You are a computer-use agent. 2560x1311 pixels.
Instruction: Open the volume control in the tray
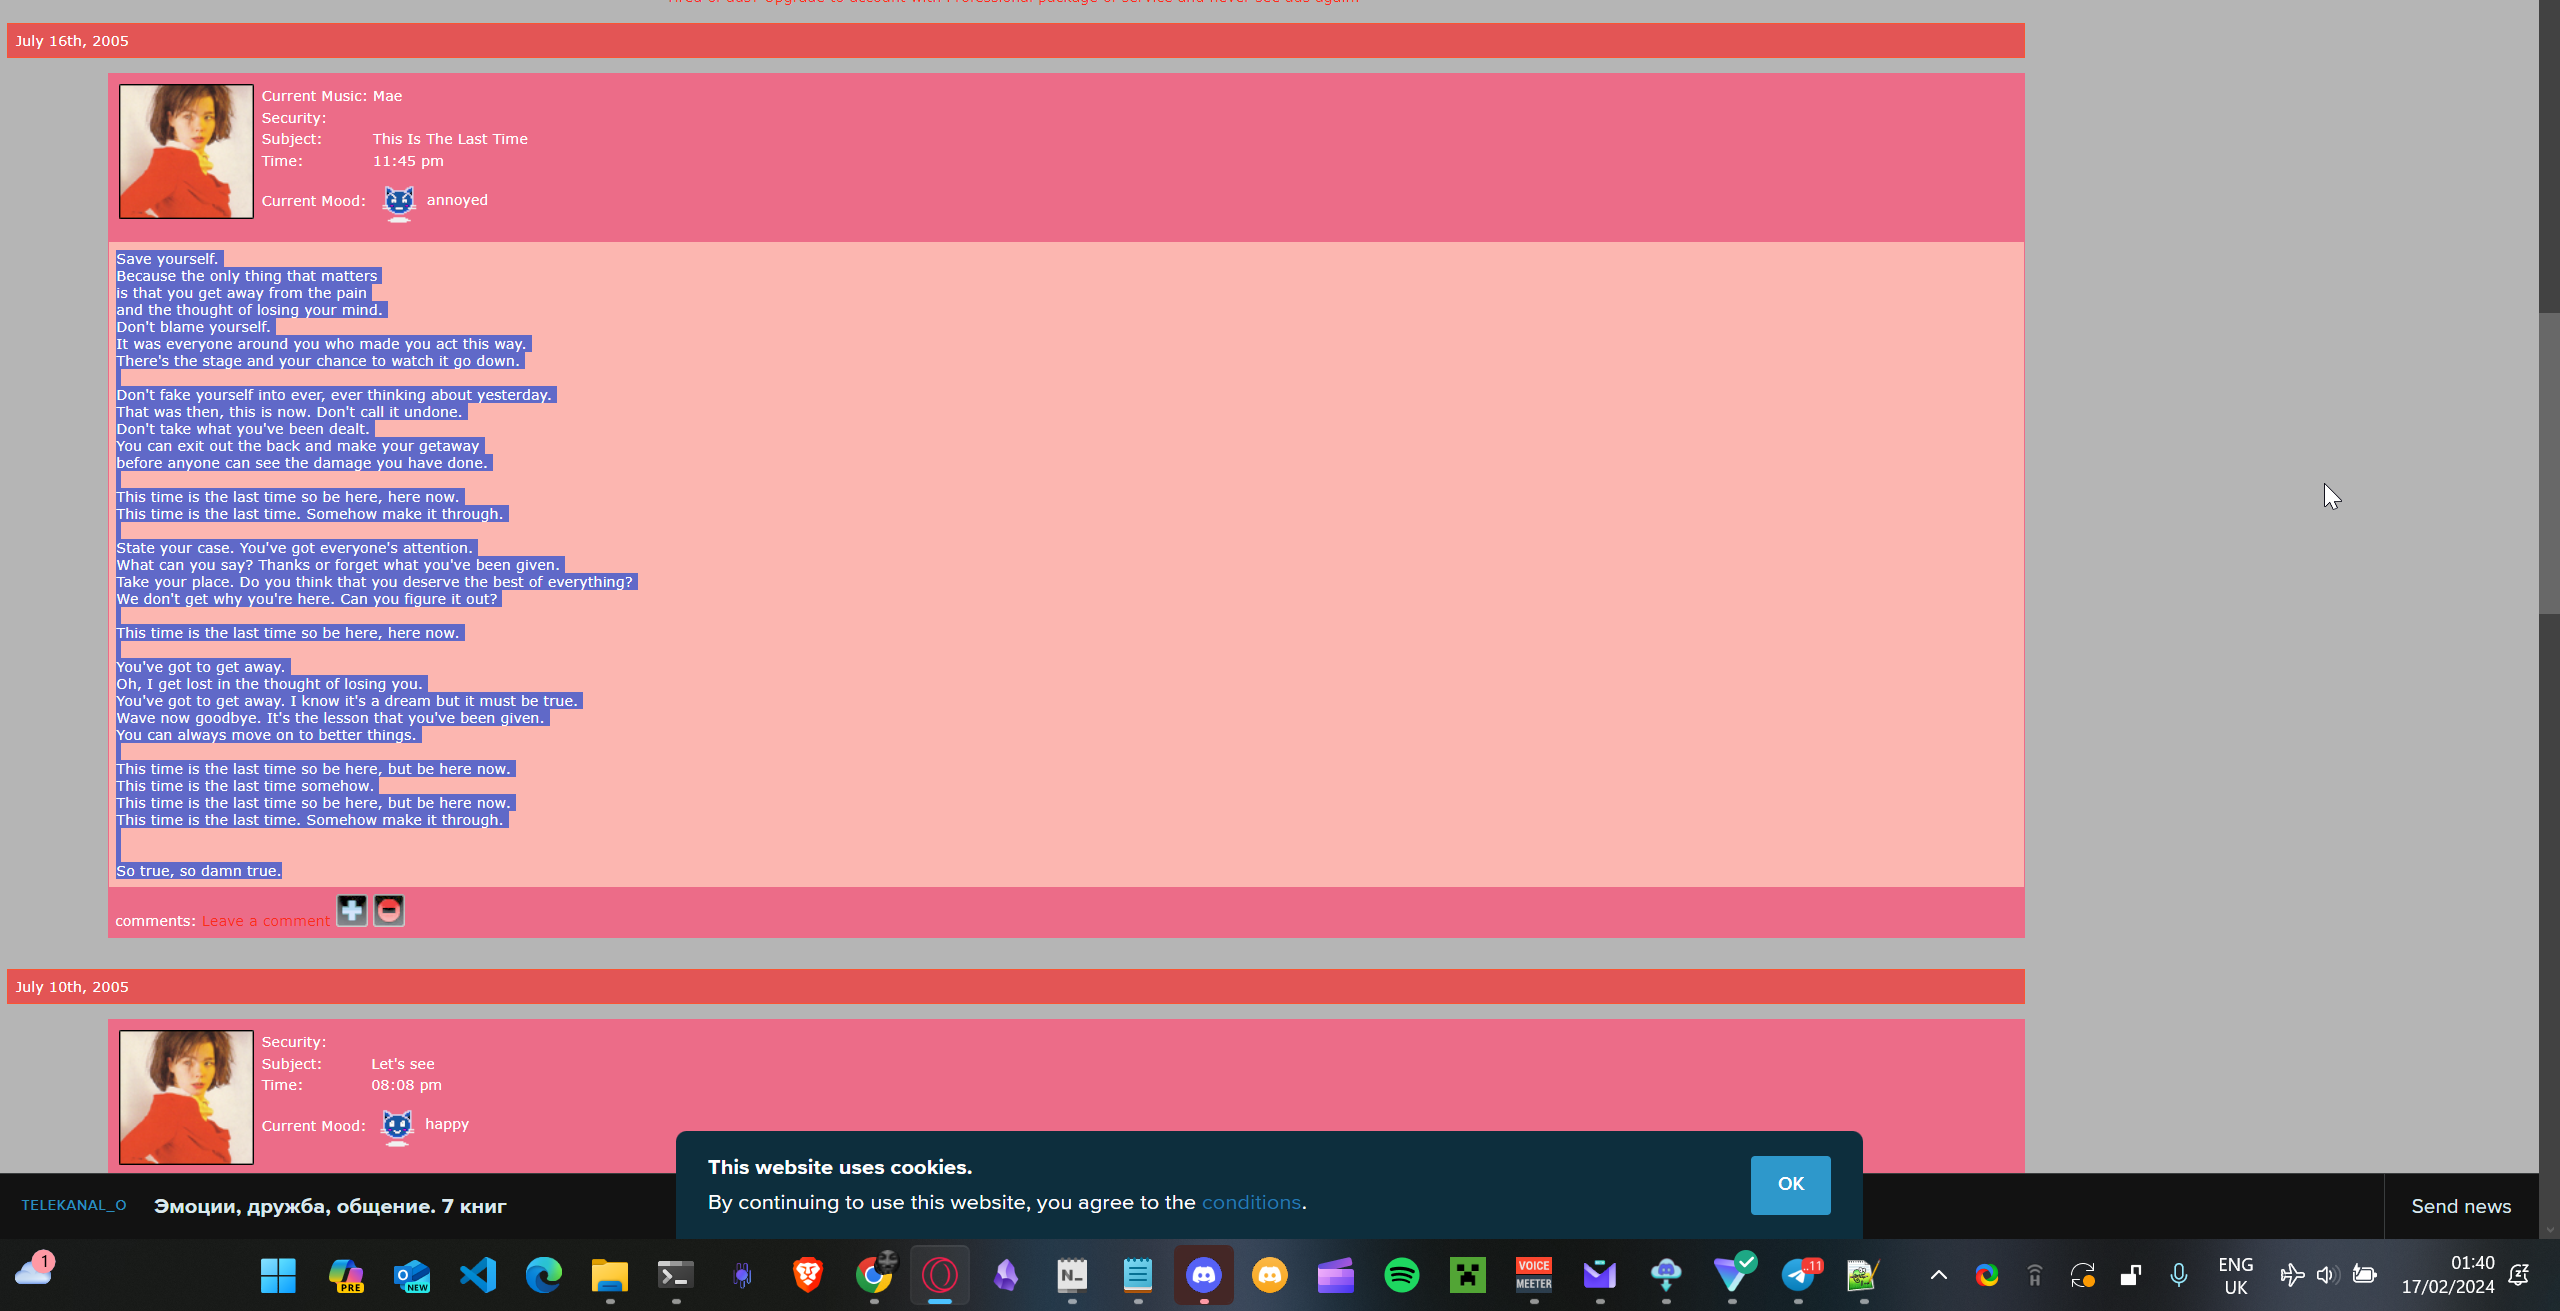point(2327,1275)
